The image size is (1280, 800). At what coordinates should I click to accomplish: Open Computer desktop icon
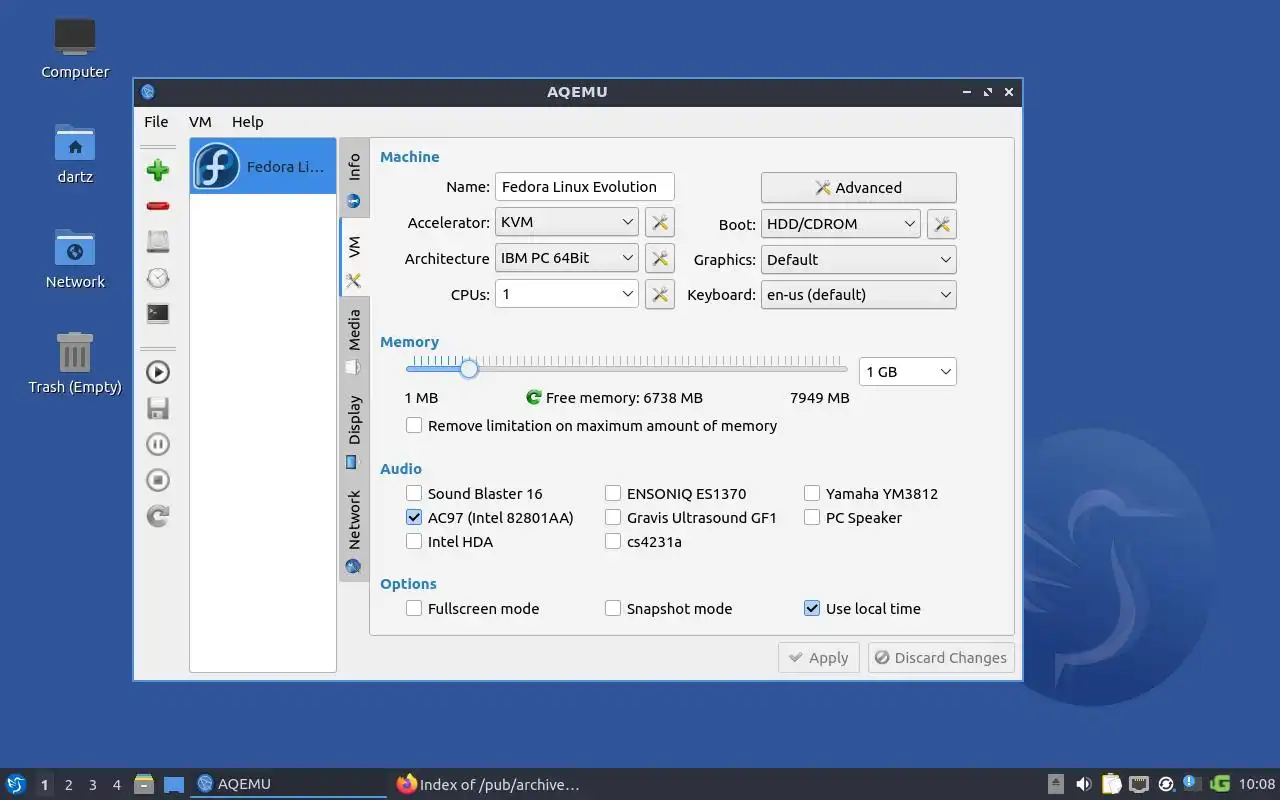(x=75, y=37)
